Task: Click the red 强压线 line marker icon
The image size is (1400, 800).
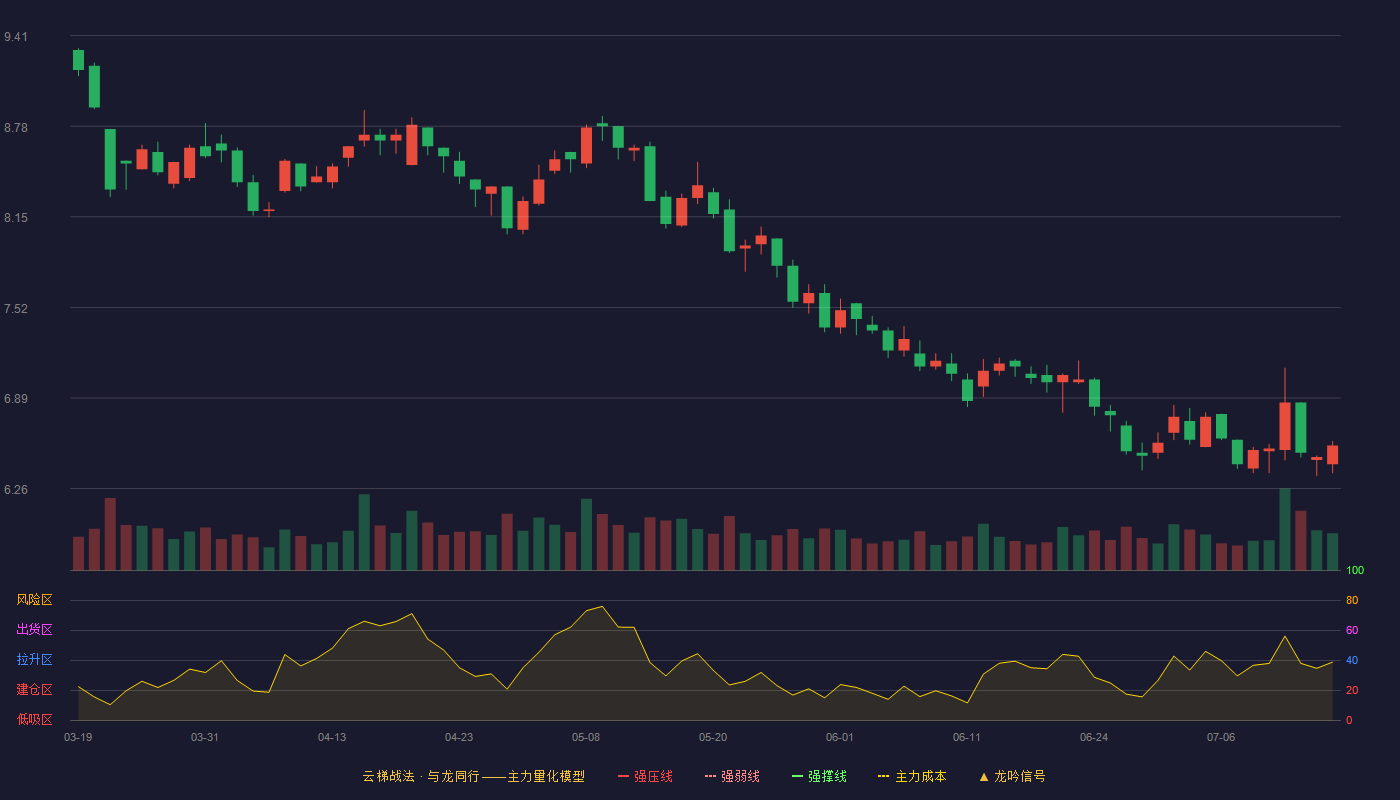Action: tap(623, 776)
